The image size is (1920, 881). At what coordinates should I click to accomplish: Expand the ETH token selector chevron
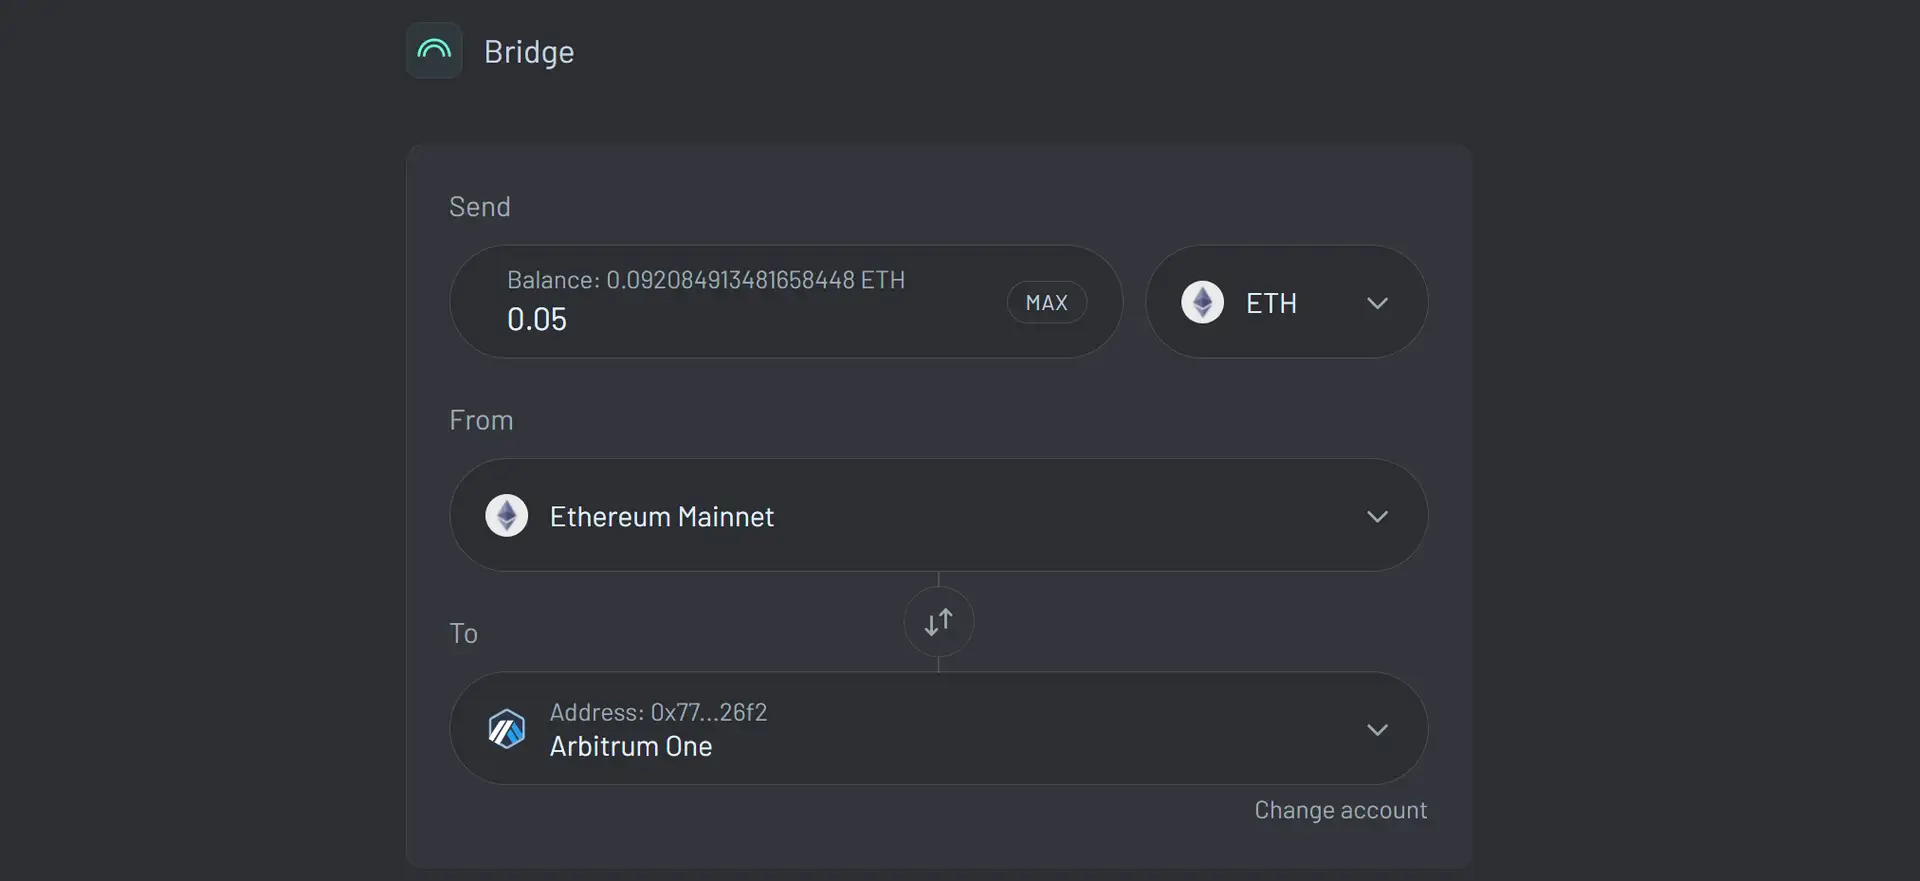[x=1377, y=303]
